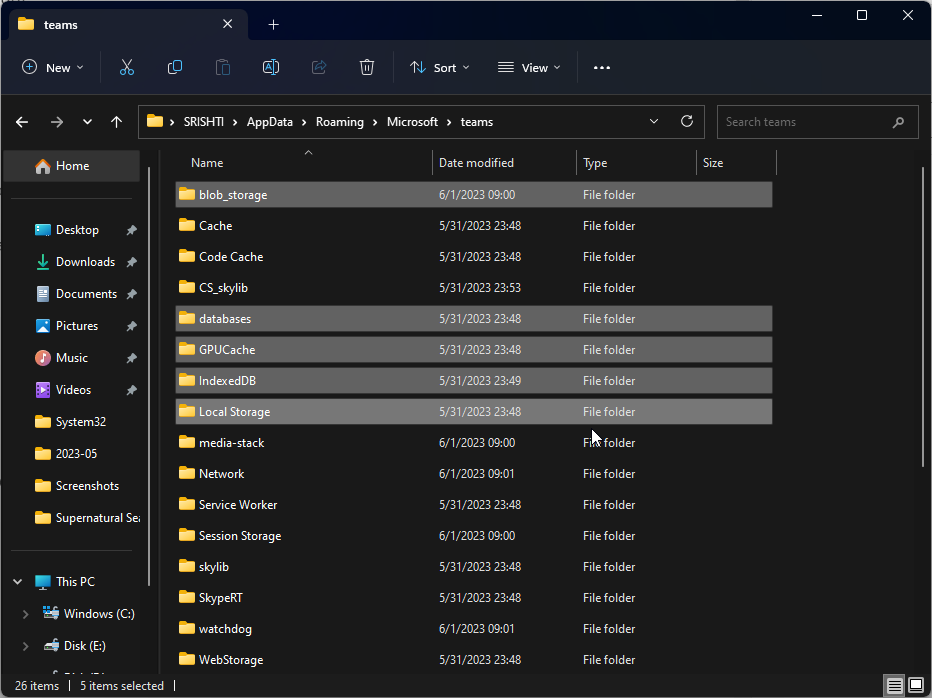
Task: Collapse the This PC tree node
Action: [18, 581]
